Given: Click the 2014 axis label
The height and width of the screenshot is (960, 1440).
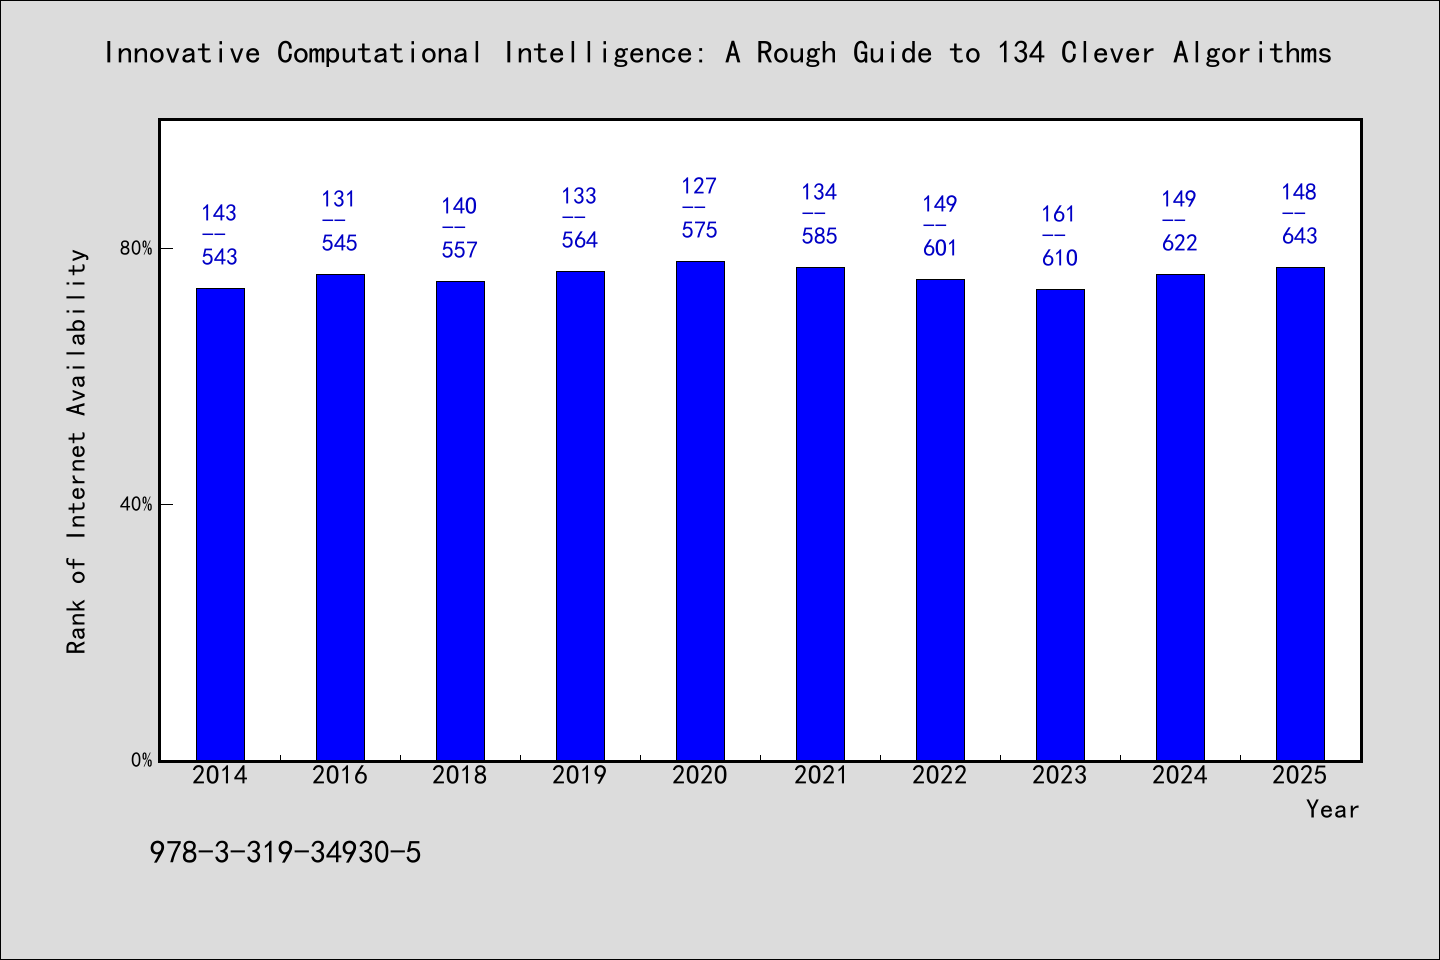Looking at the screenshot, I should coord(220,775).
